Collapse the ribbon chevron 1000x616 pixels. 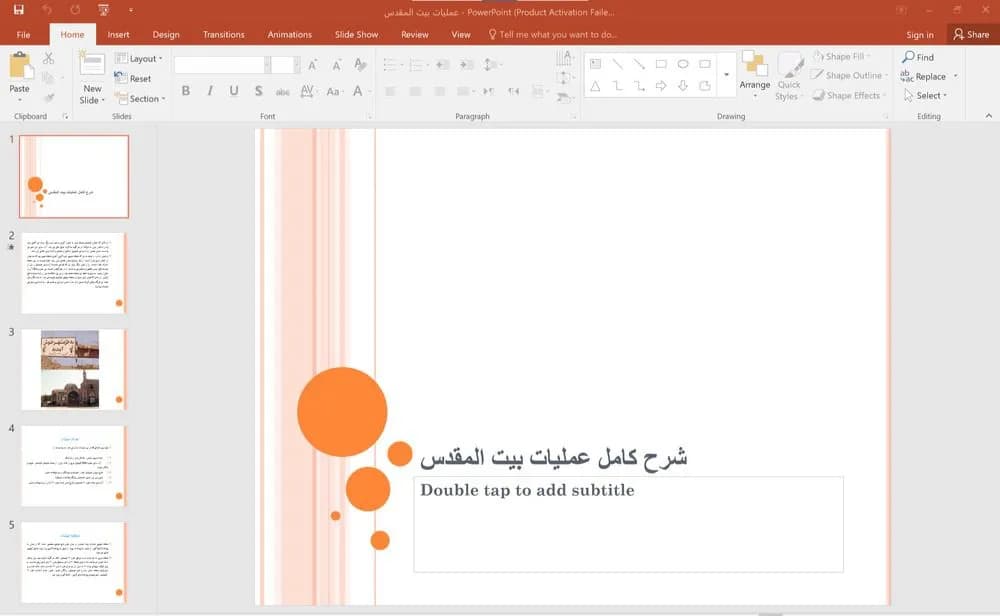point(989,116)
